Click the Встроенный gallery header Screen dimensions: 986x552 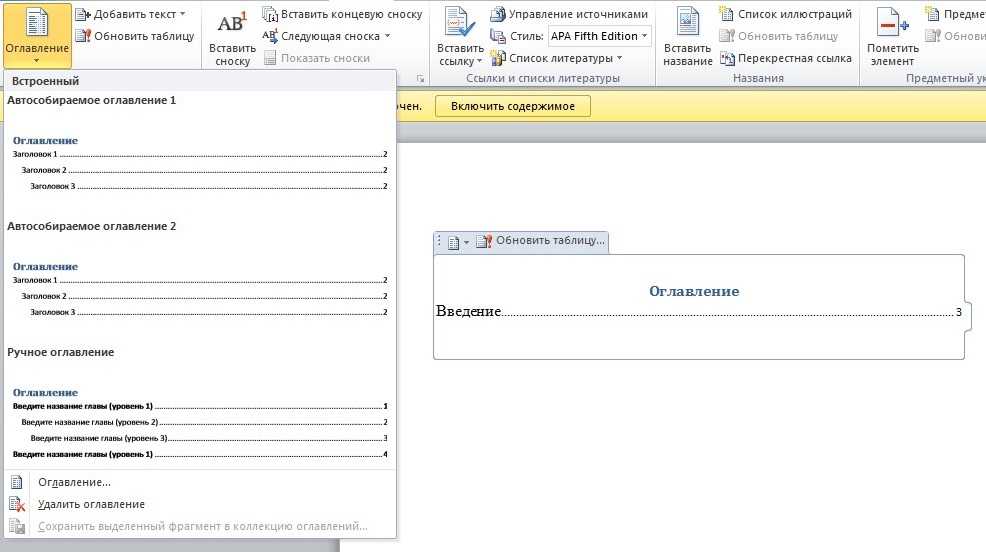click(x=200, y=81)
